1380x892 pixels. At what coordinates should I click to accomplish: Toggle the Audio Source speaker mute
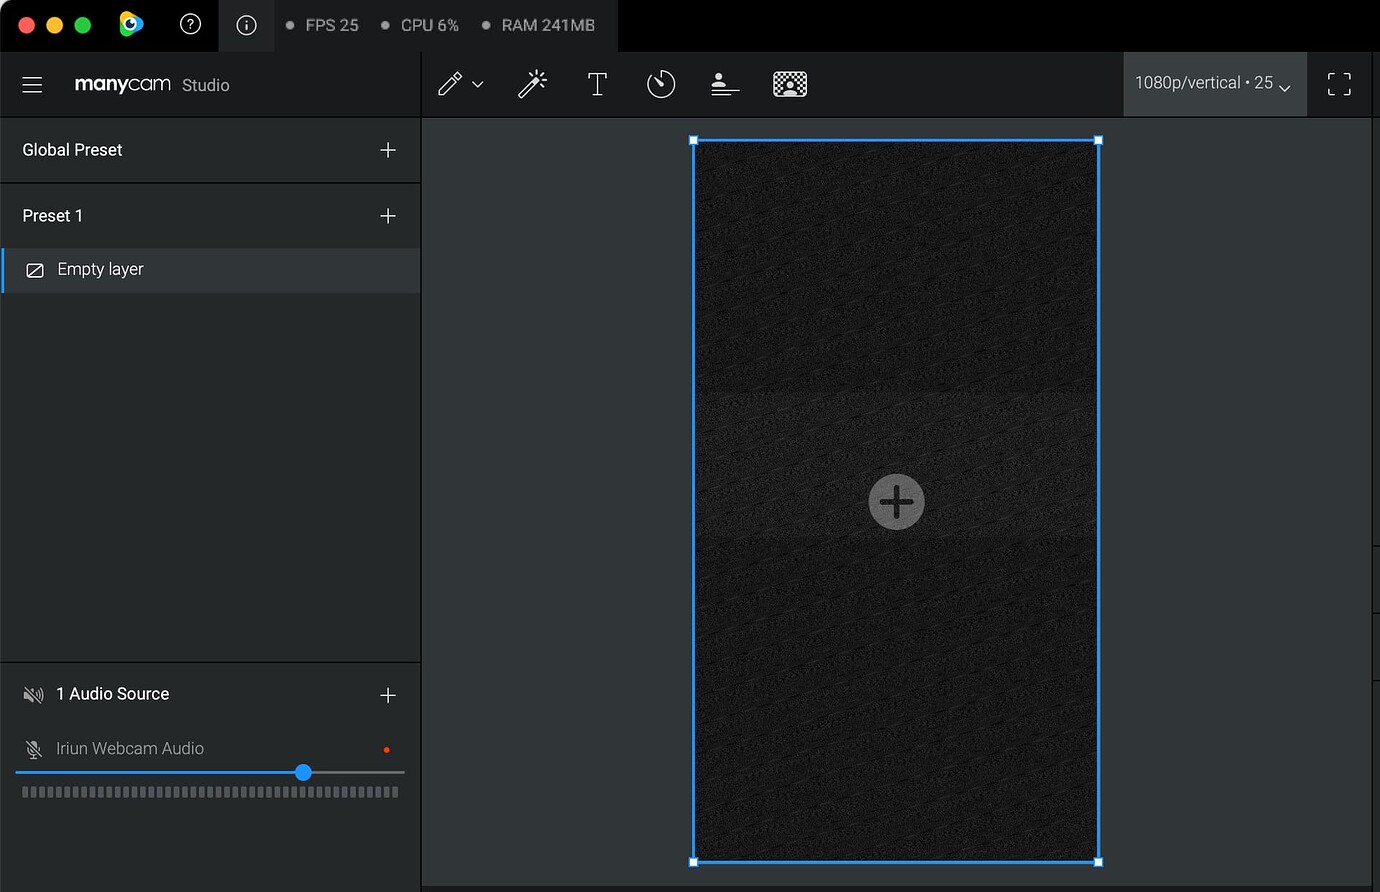tap(34, 694)
